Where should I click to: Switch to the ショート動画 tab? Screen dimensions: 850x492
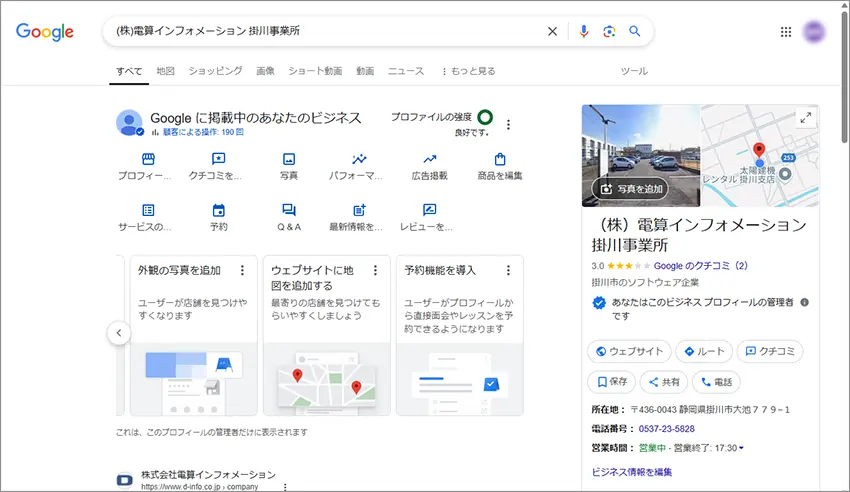pos(315,71)
